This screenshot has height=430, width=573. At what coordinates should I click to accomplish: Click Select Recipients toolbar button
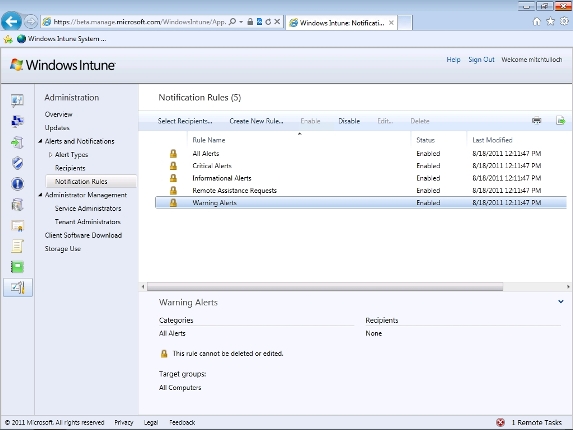[185, 121]
